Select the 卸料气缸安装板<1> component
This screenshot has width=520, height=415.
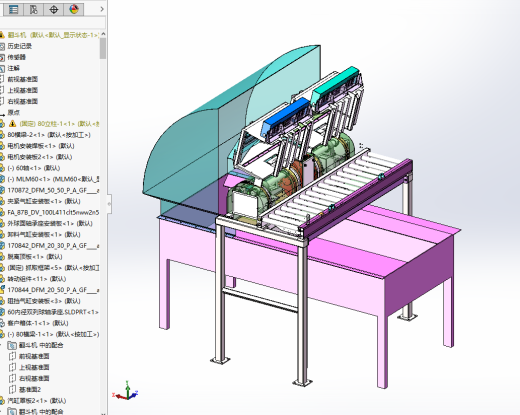coord(44,234)
